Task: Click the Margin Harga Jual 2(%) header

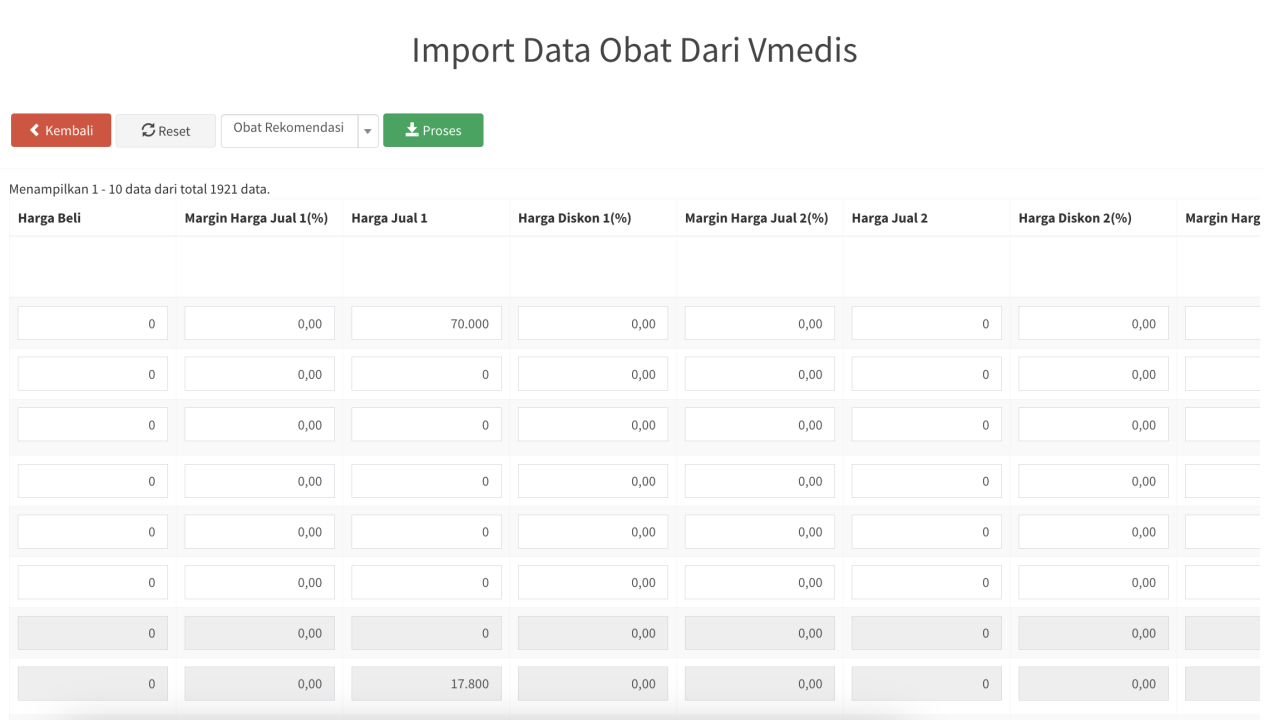Action: click(x=756, y=218)
